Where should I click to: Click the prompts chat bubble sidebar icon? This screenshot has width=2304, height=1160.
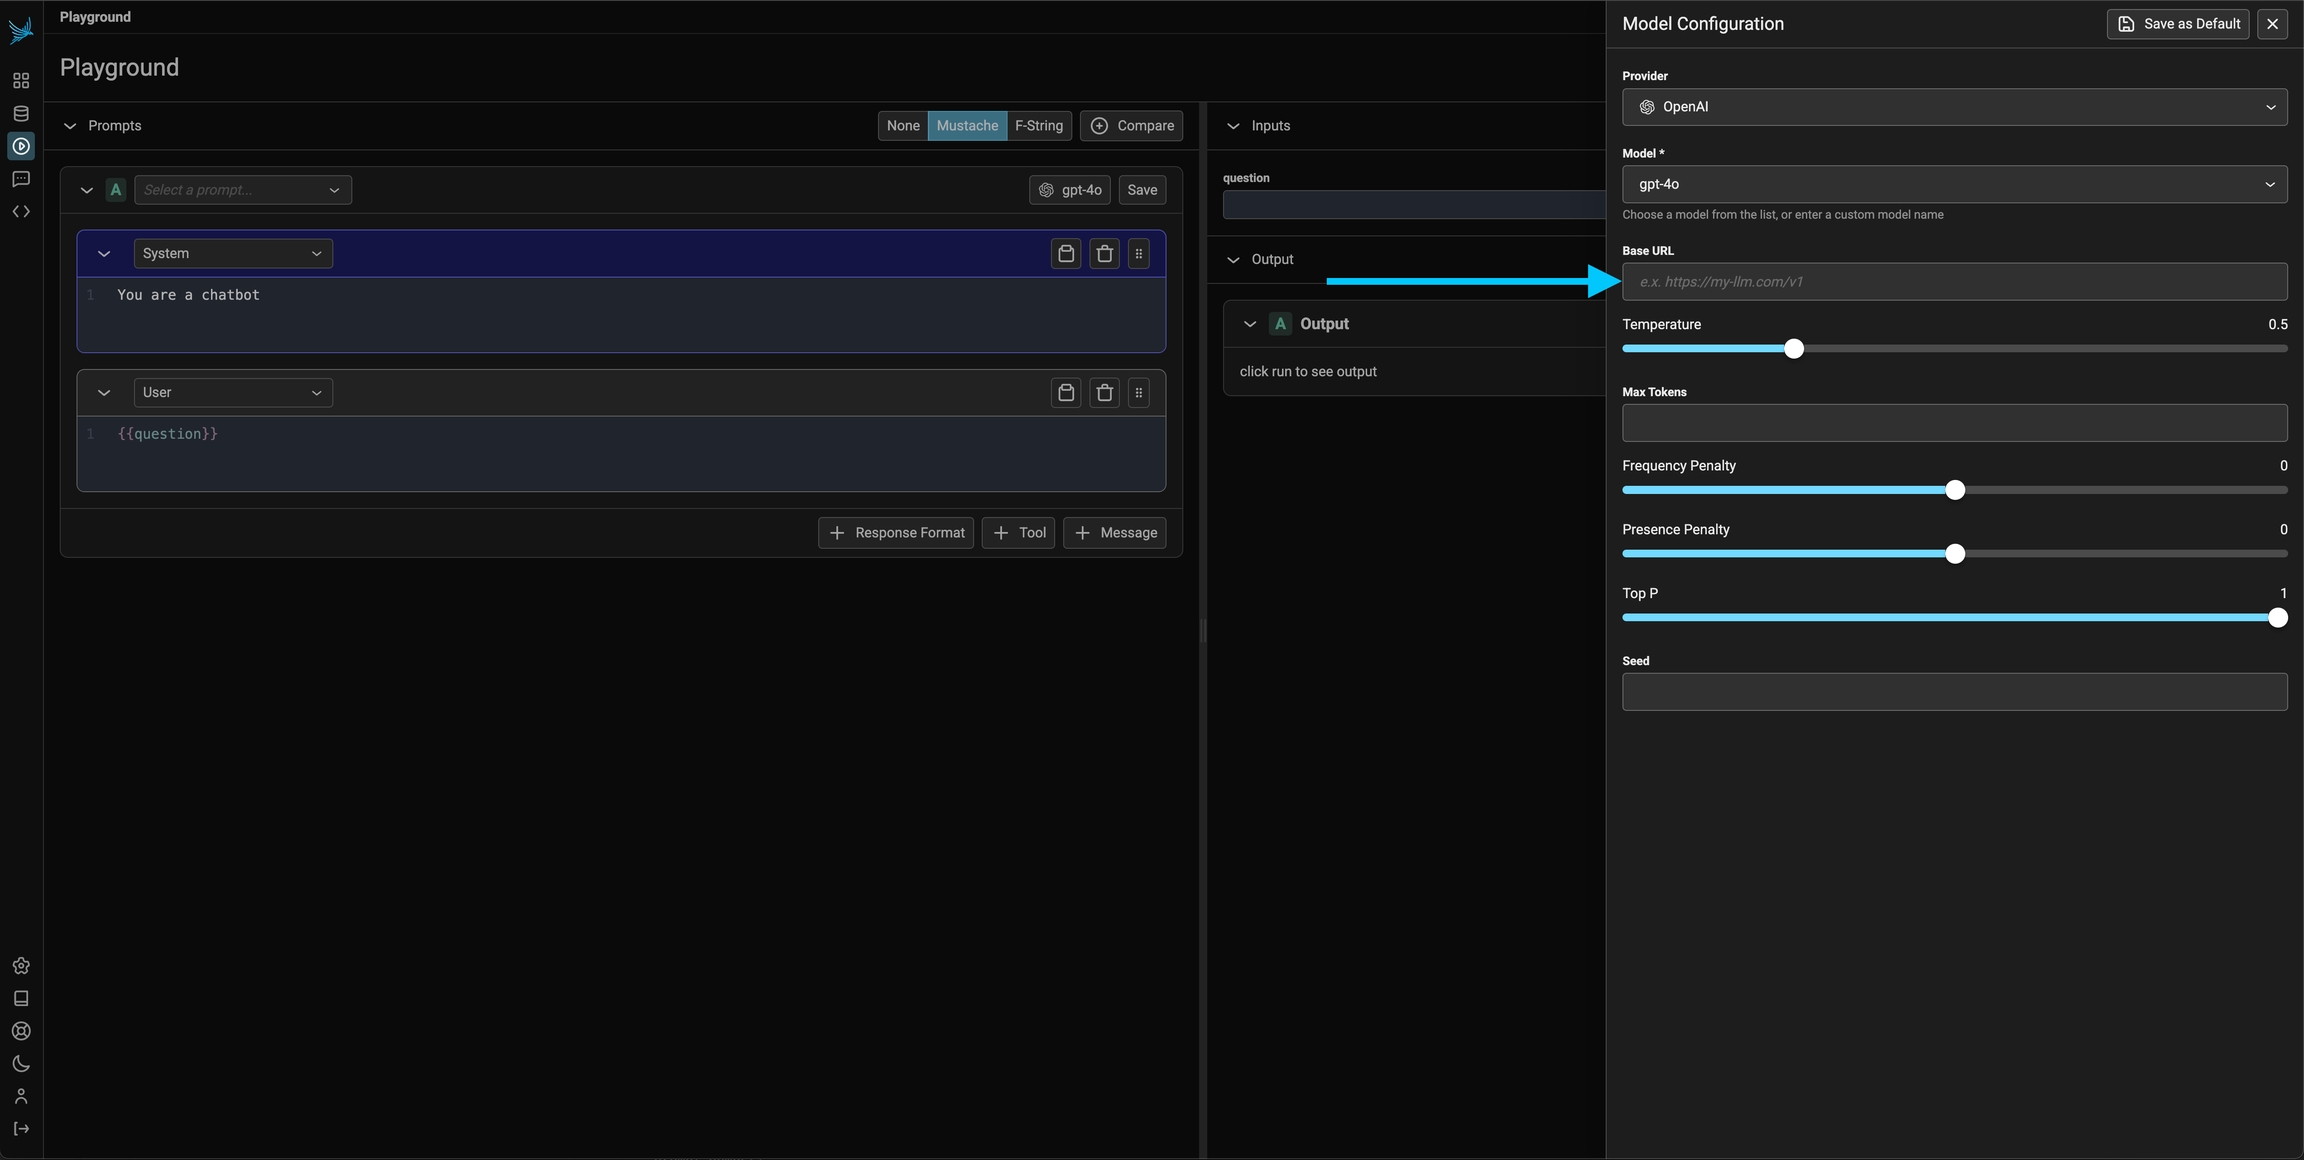[x=21, y=179]
